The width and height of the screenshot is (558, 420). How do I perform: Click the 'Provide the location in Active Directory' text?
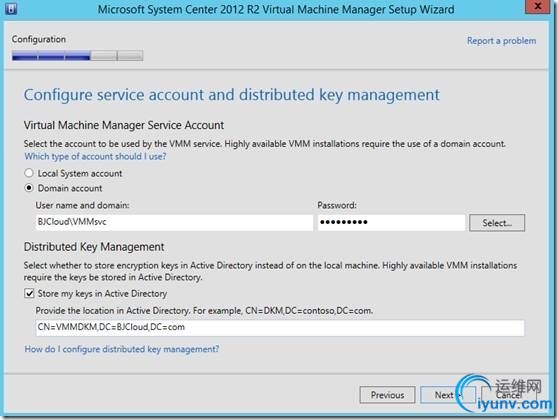(x=204, y=311)
